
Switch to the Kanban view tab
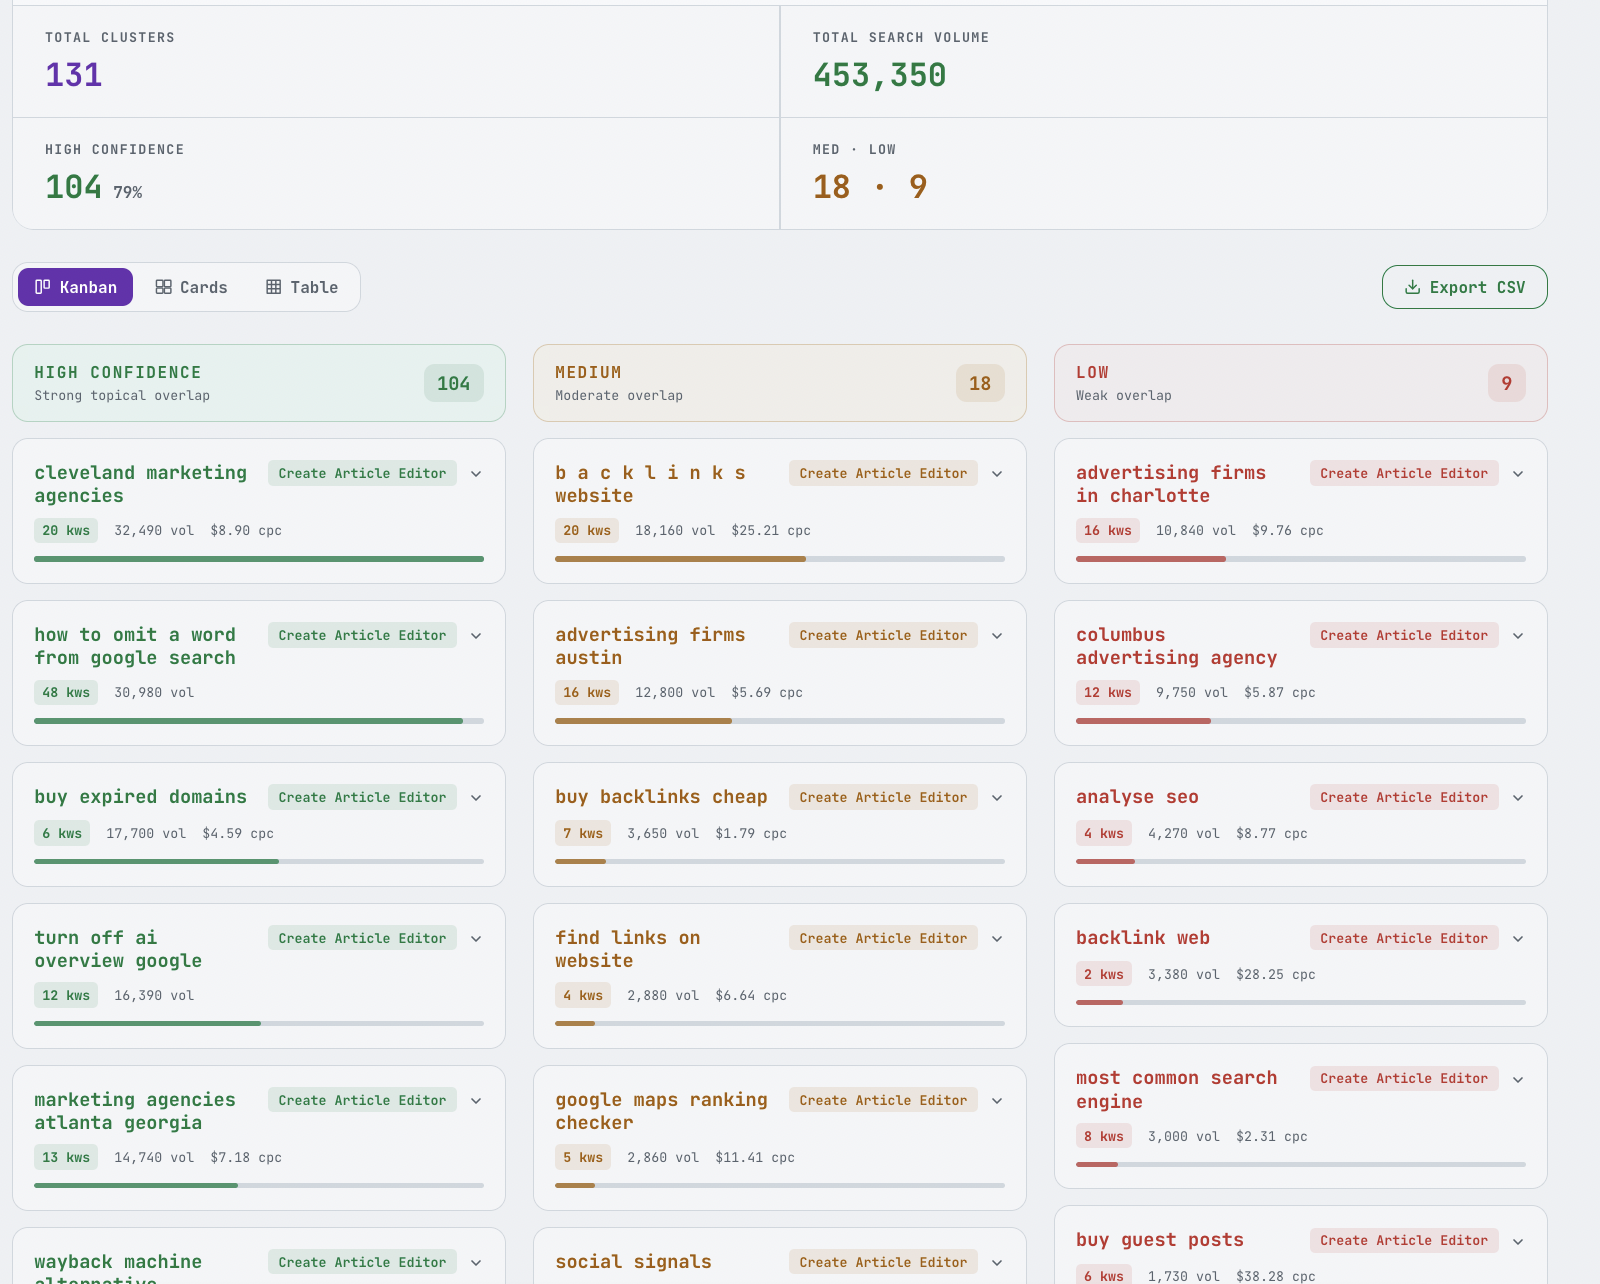click(75, 287)
